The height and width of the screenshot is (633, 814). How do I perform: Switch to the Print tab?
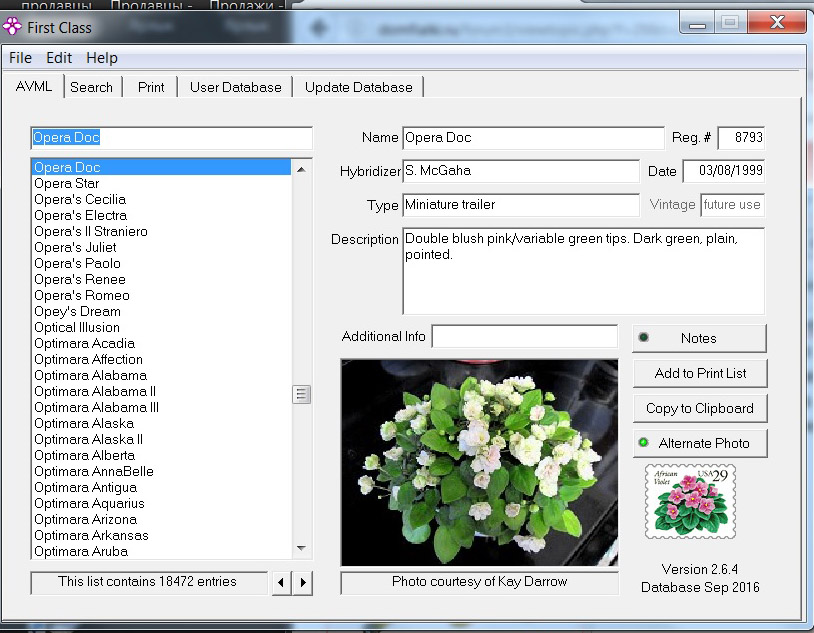pos(151,87)
